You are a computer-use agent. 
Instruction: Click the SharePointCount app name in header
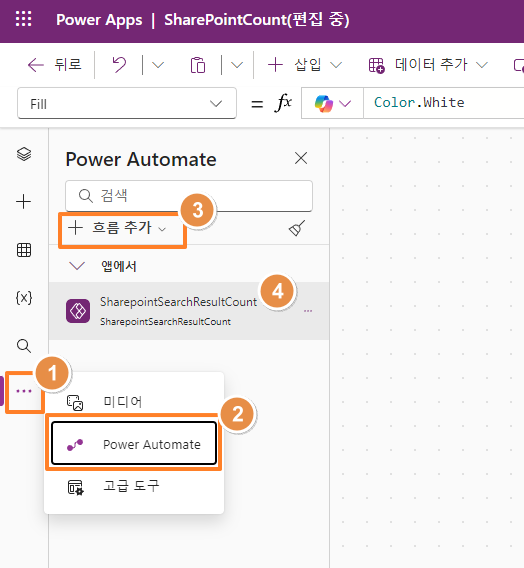tap(257, 20)
